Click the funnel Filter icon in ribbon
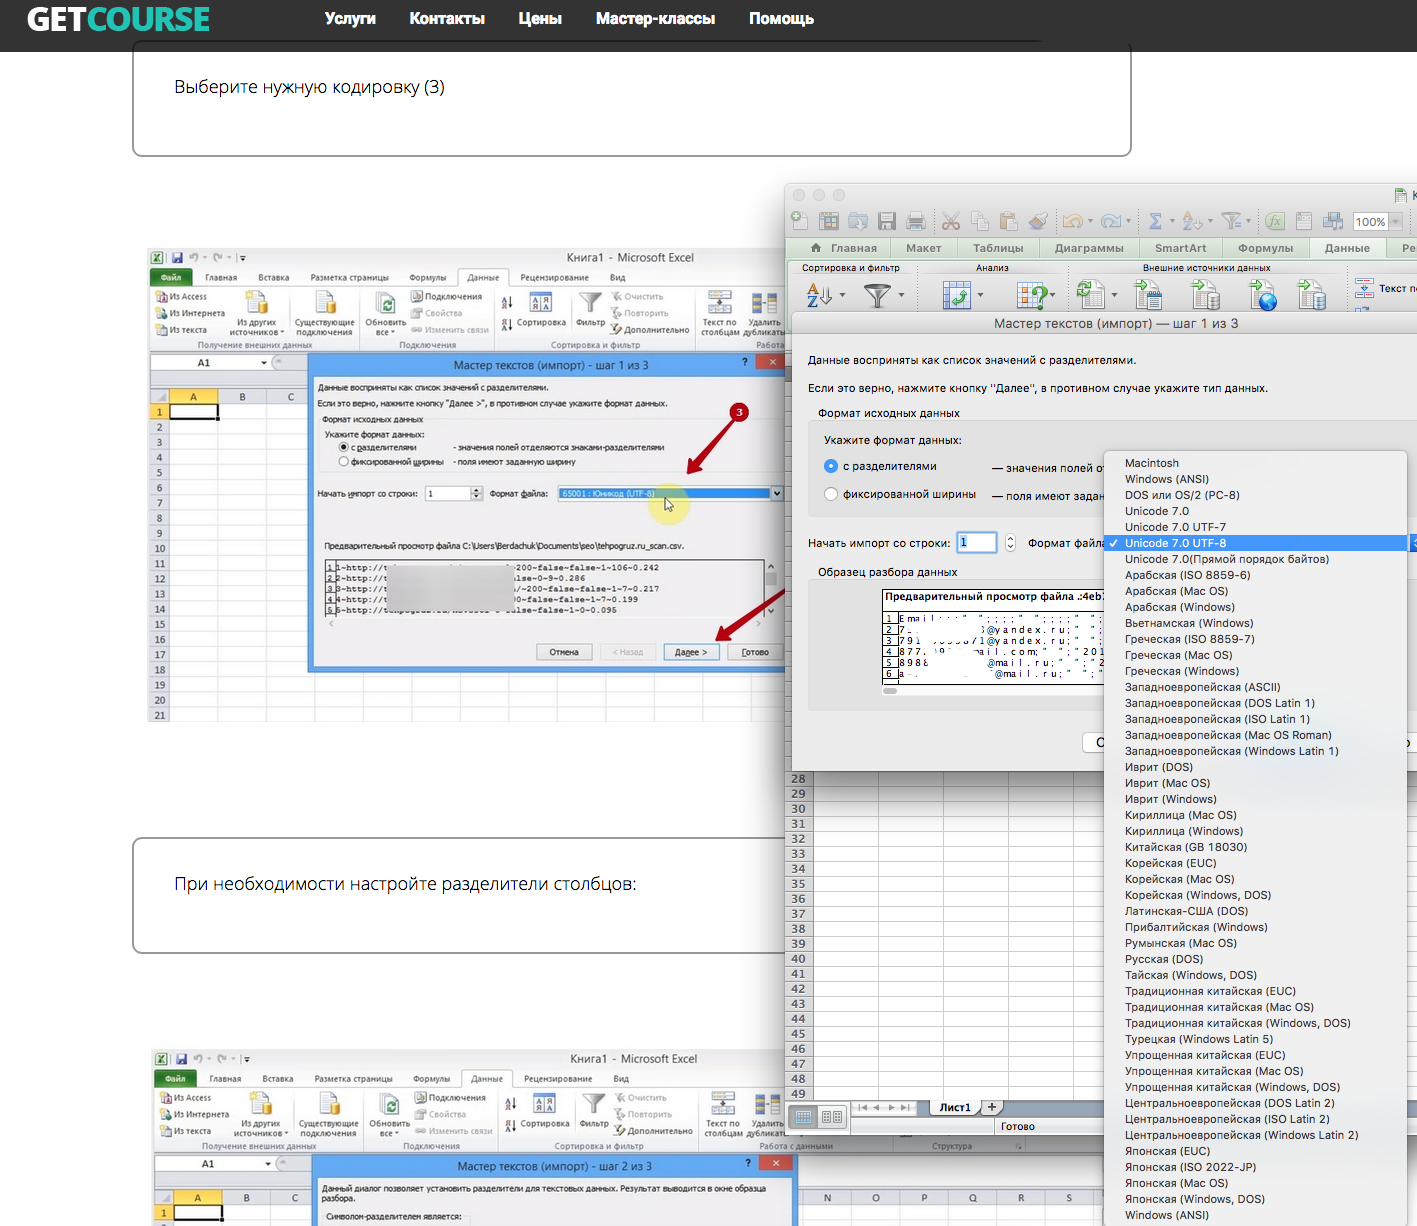This screenshot has width=1417, height=1226. 877,295
